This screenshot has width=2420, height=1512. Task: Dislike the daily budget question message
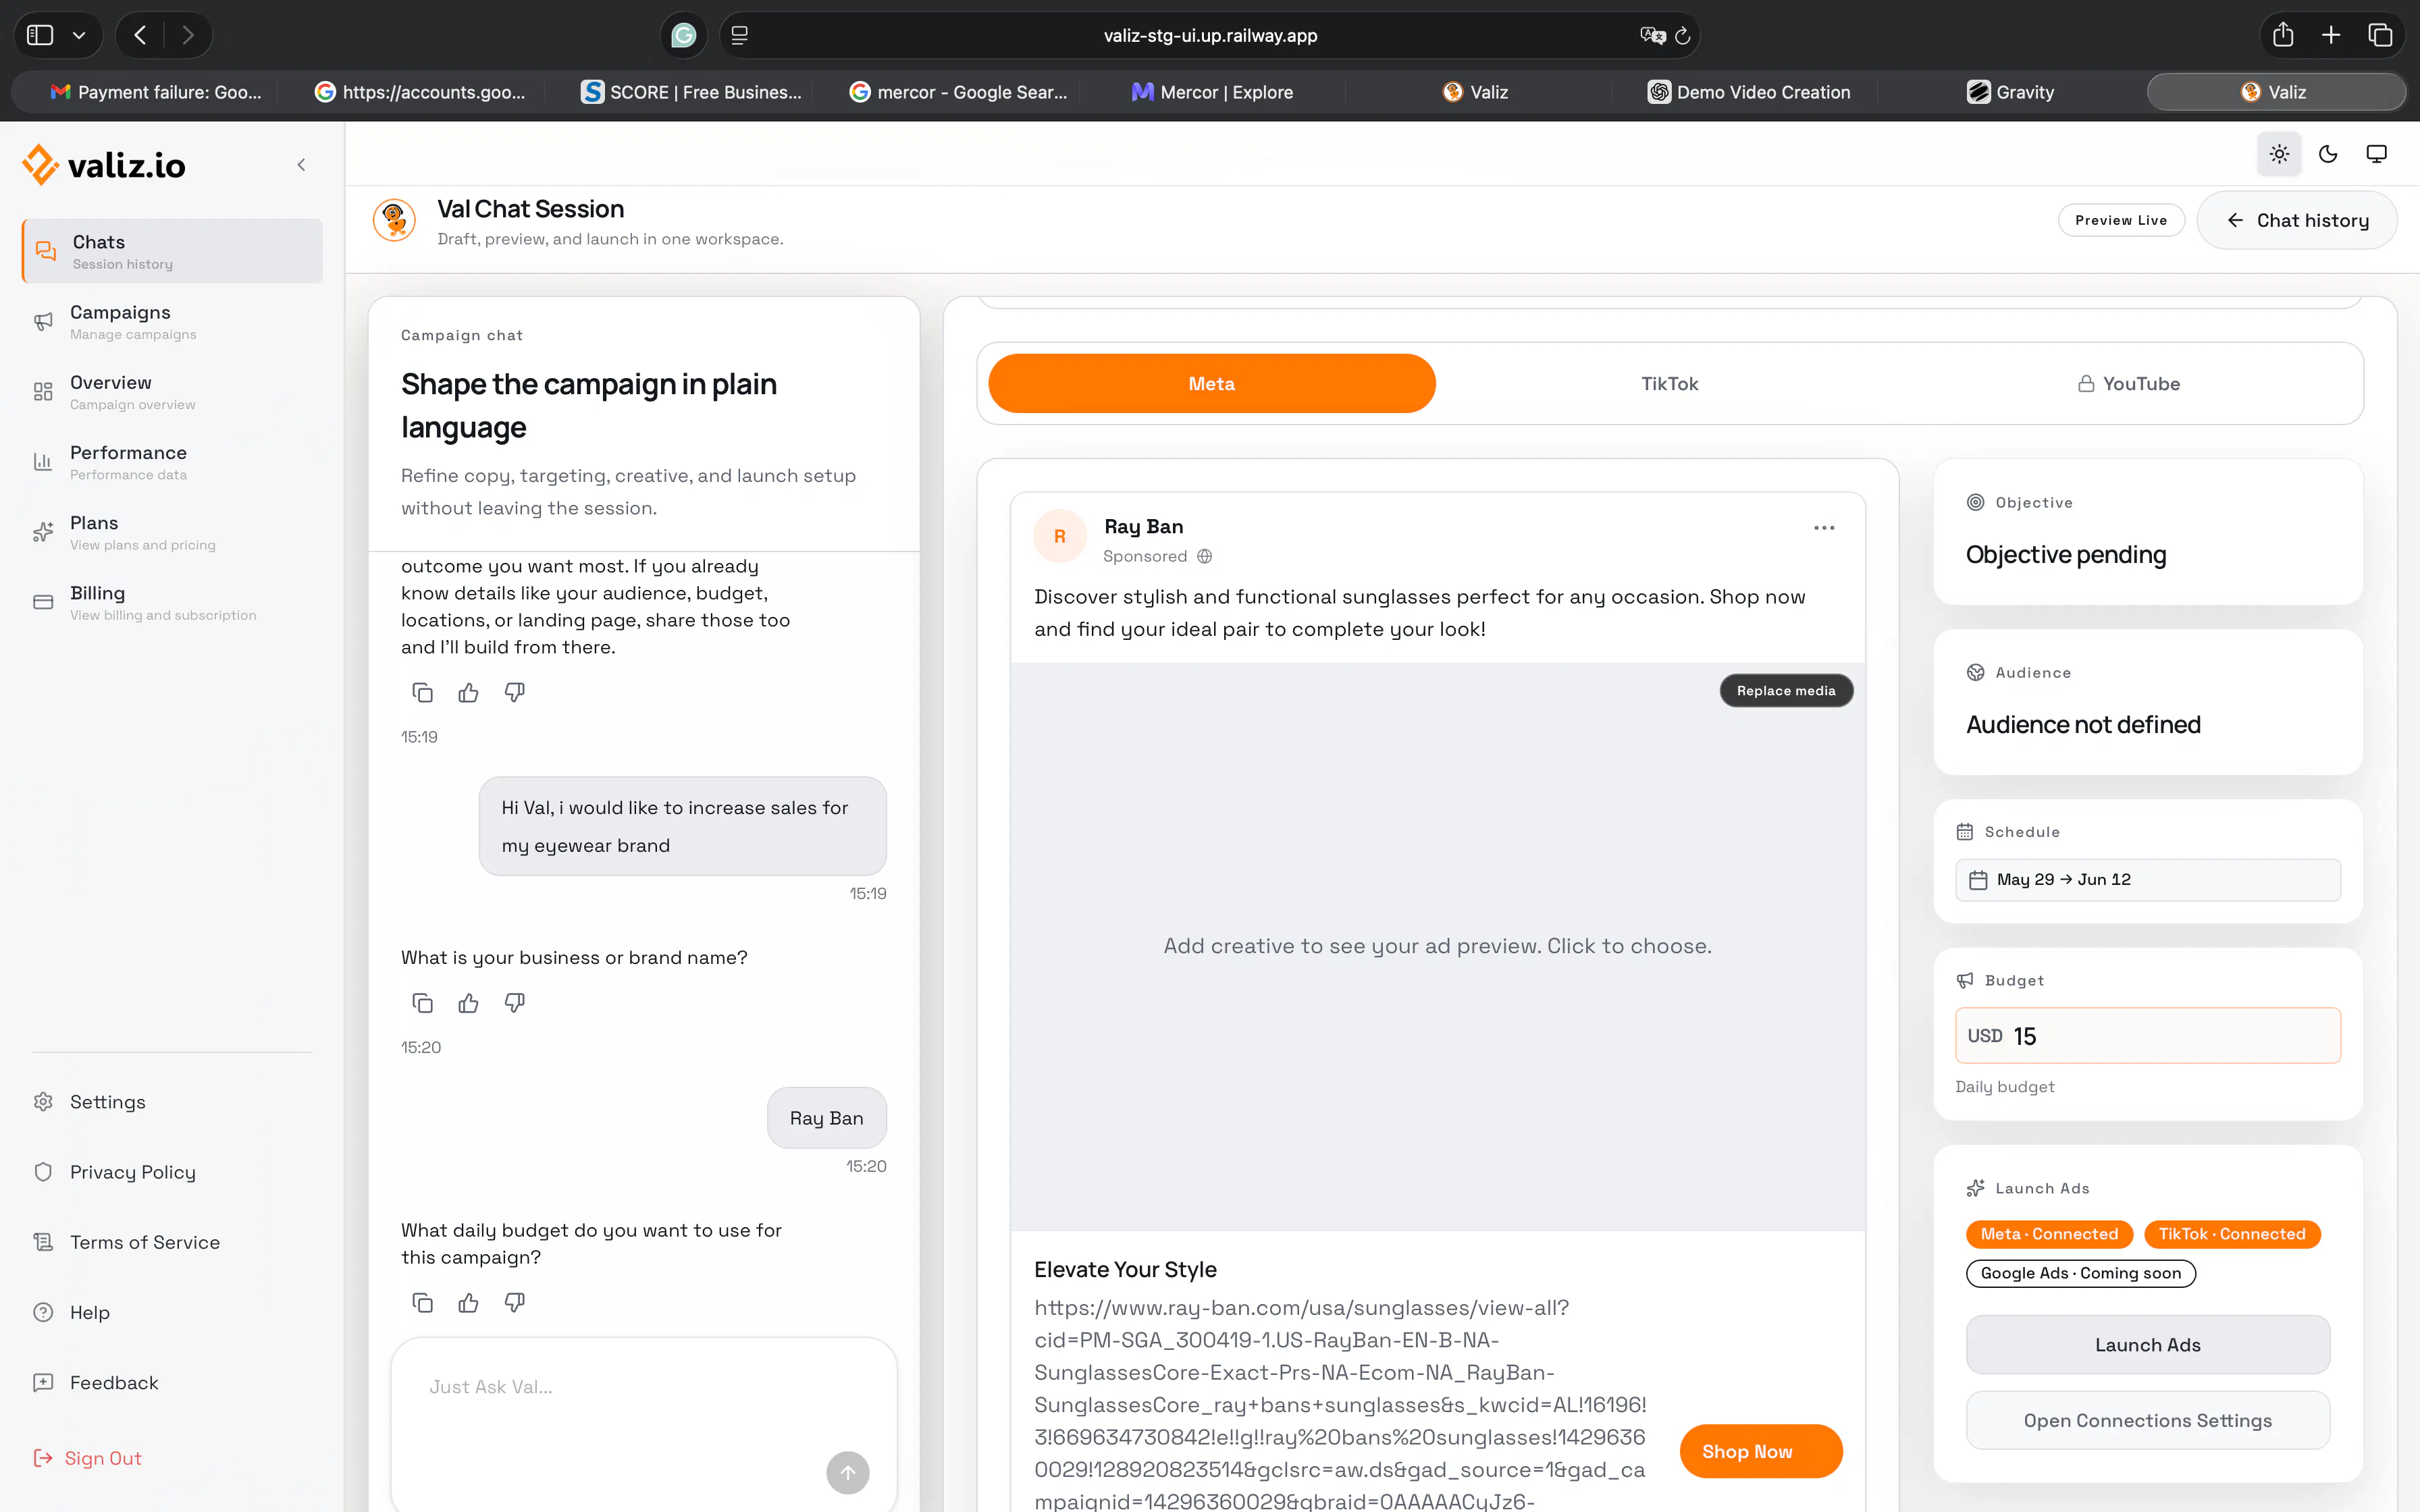(x=514, y=1302)
